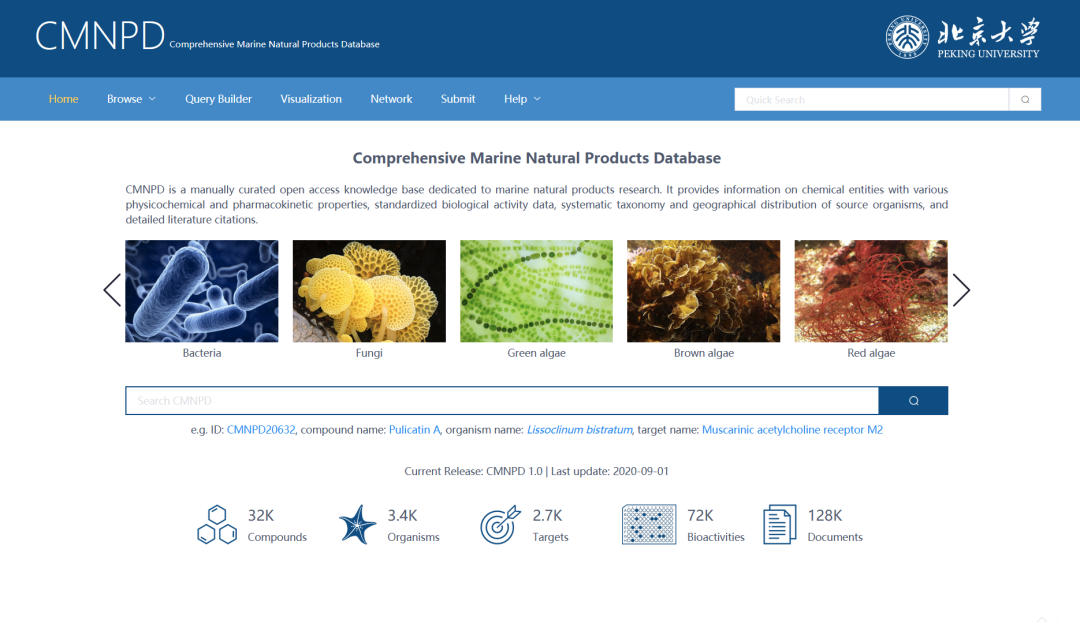Select the Brown algae thumbnail image
This screenshot has width=1080, height=635.
(703, 291)
